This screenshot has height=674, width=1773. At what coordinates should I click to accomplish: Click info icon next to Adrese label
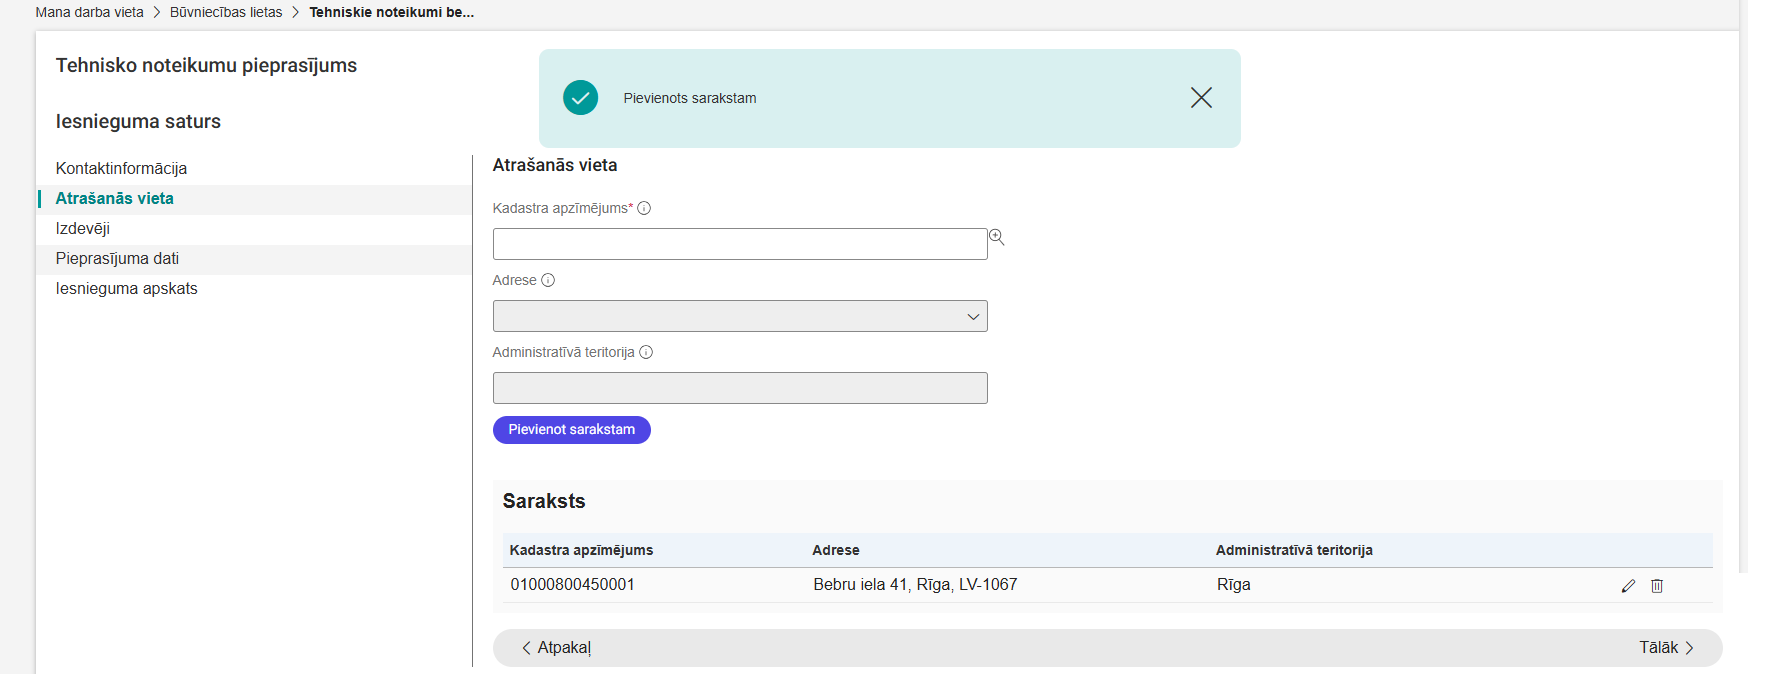pyautogui.click(x=548, y=280)
